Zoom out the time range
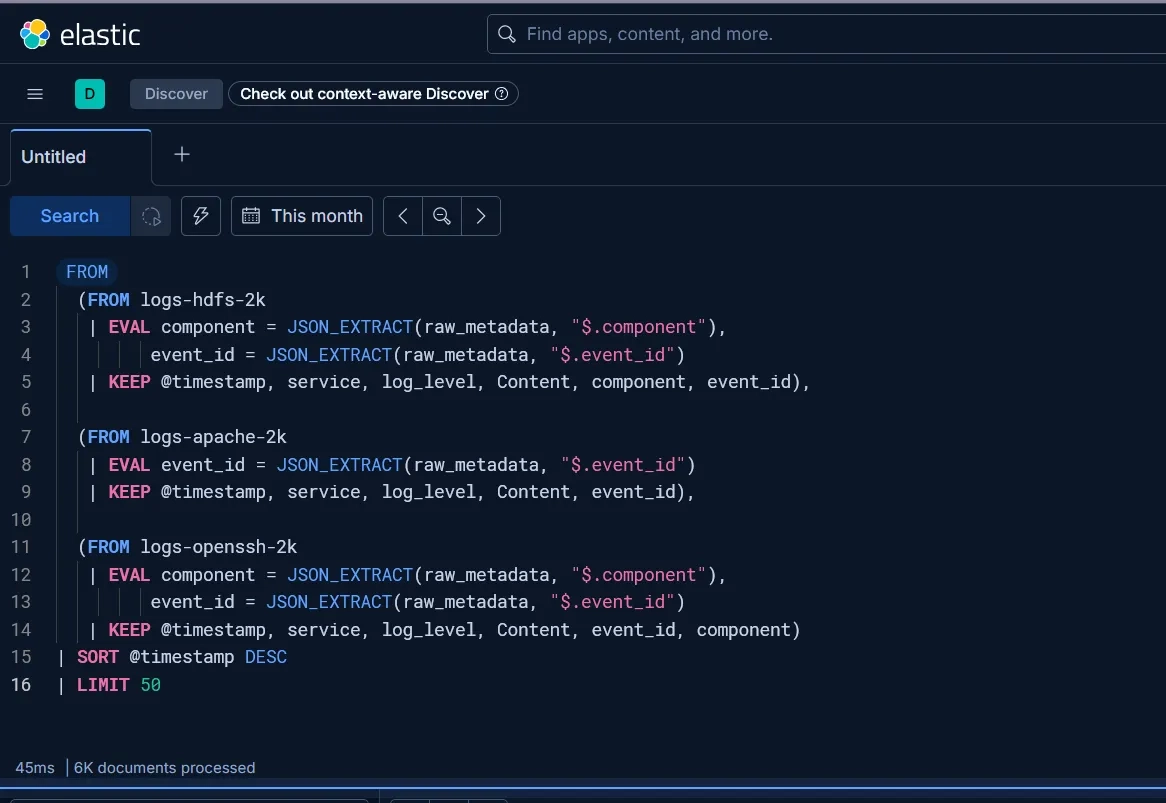 pos(442,216)
